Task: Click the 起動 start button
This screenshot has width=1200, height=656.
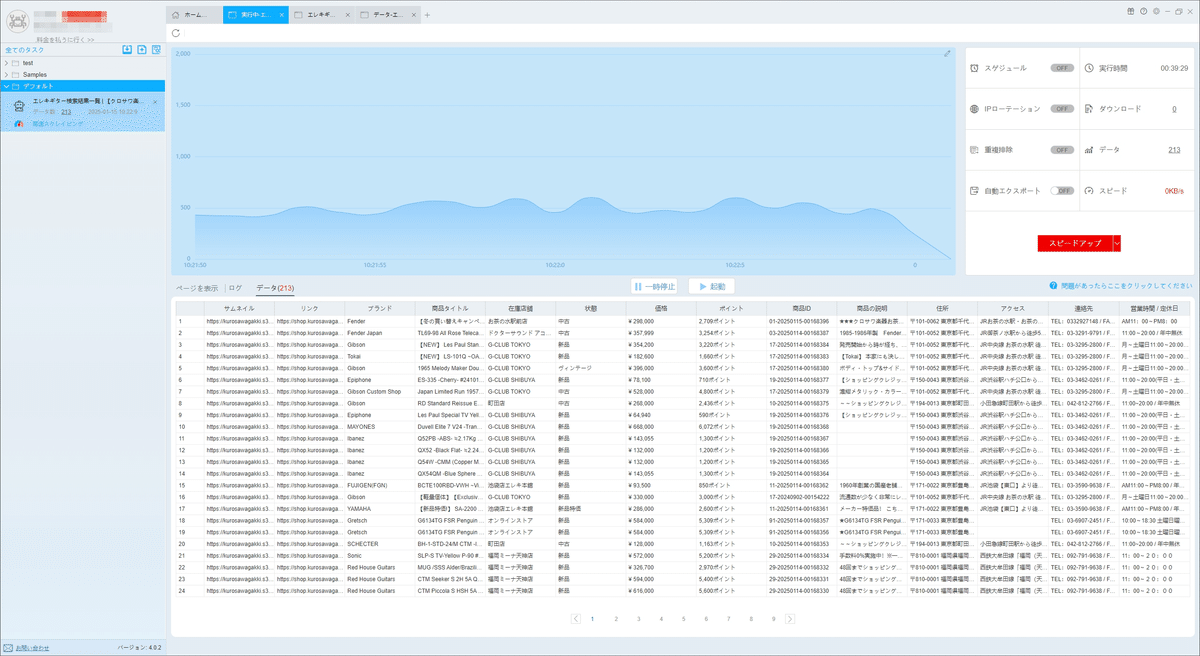Action: pyautogui.click(x=712, y=286)
